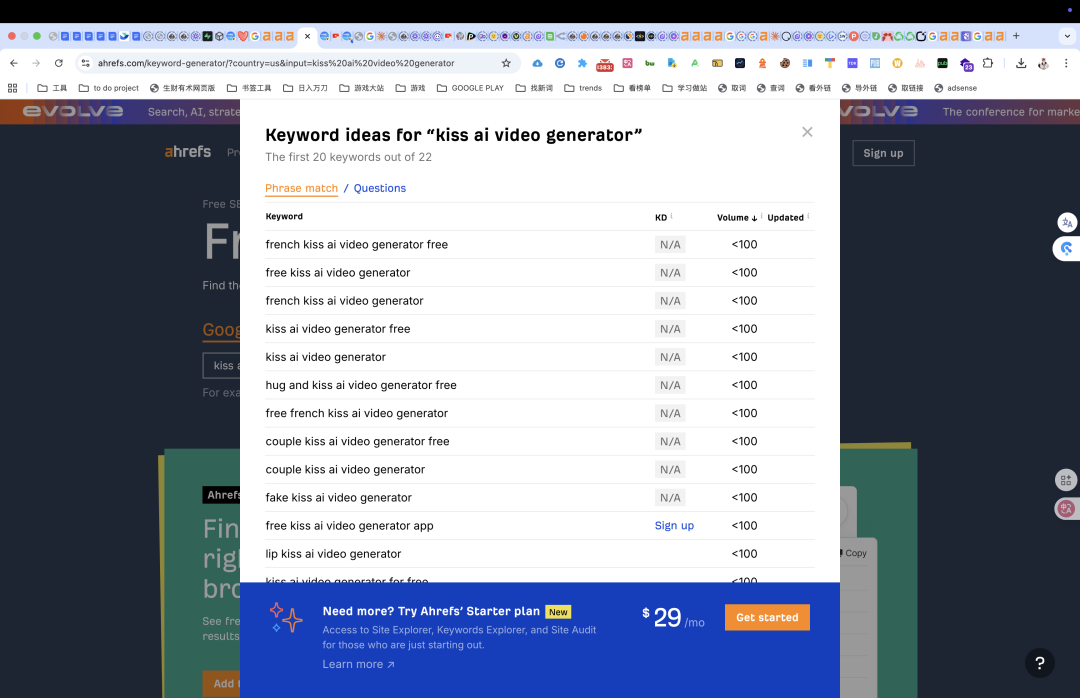Viewport: 1080px width, 698px height.
Task: Click the Keyword column header
Action: click(x=284, y=216)
